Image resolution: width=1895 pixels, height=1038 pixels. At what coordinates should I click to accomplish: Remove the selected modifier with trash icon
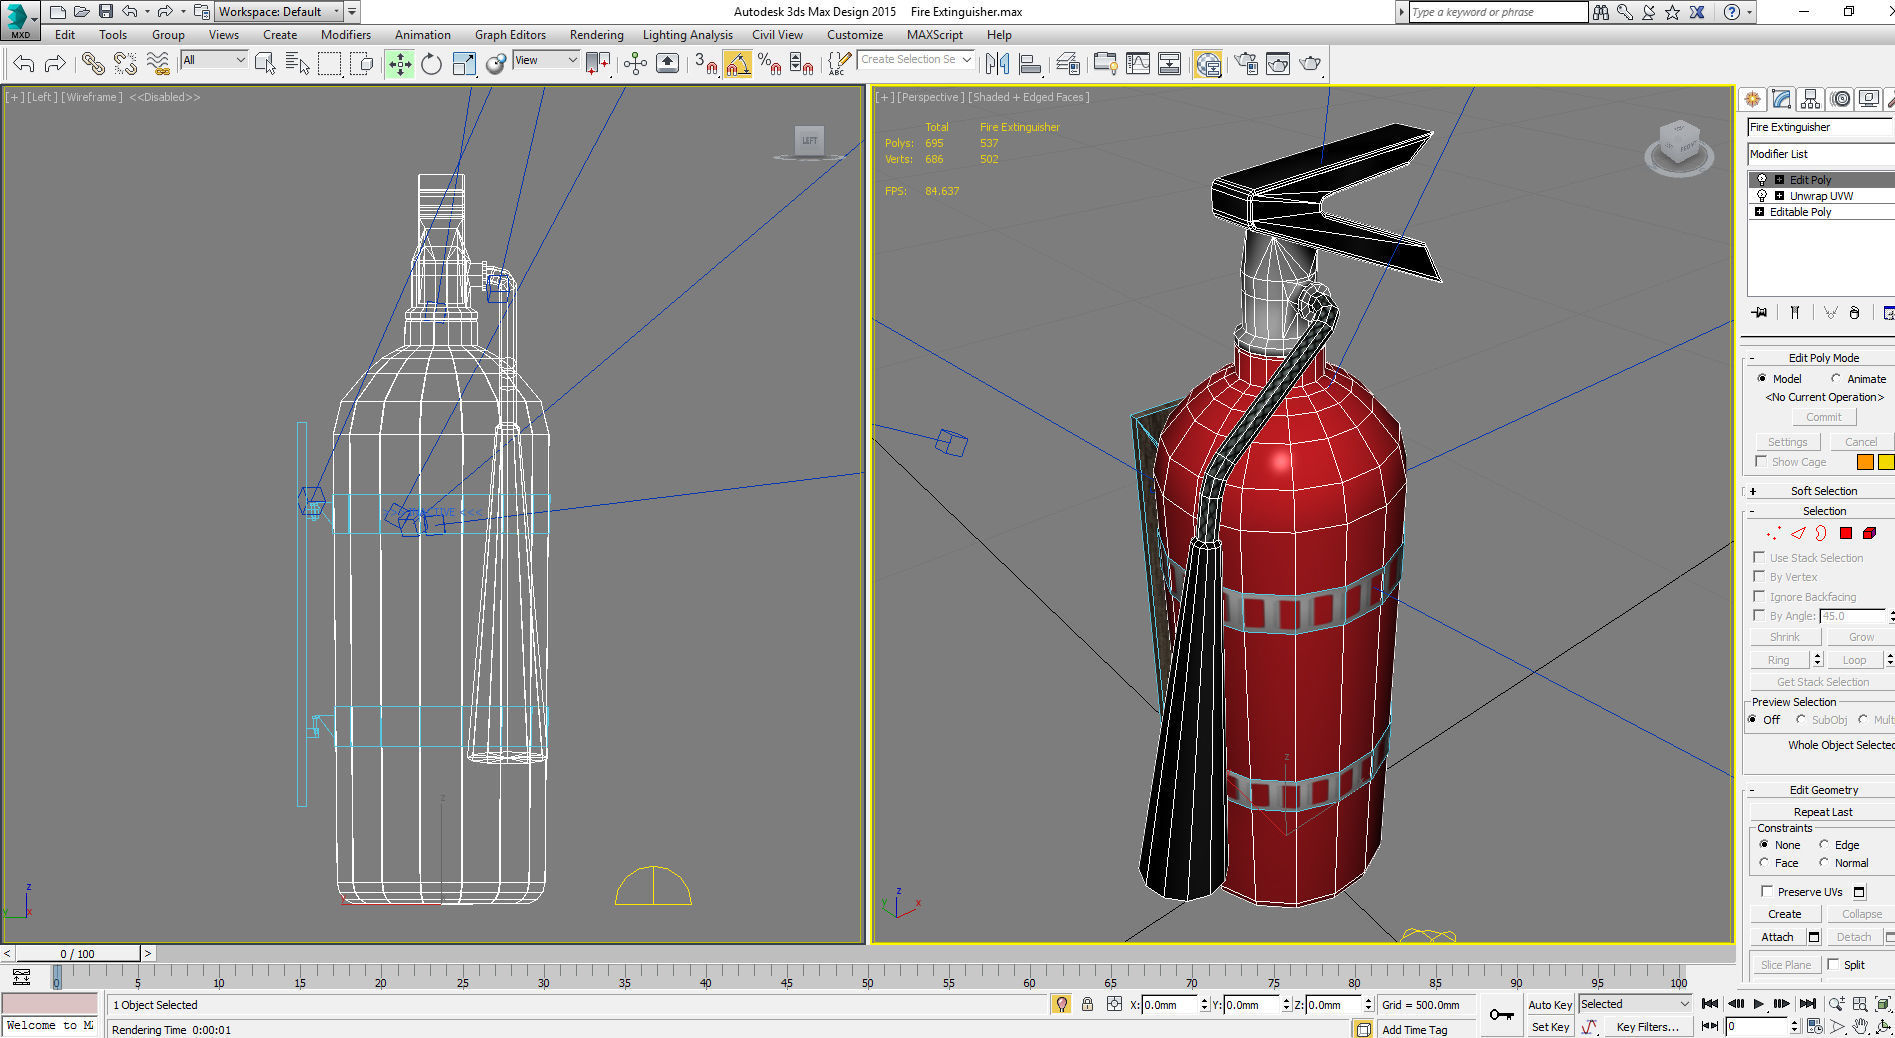pos(1855,312)
